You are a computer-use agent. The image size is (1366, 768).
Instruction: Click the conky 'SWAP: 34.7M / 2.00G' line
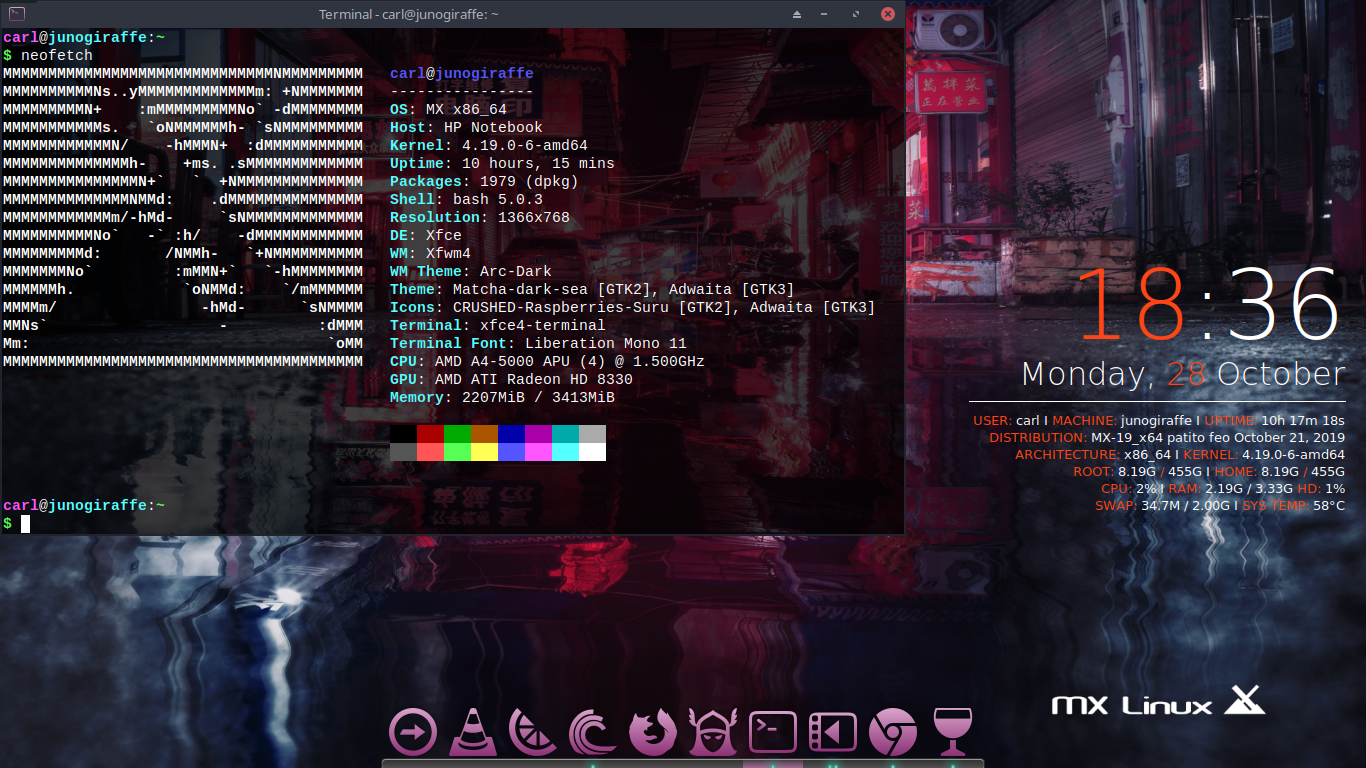click(1222, 506)
